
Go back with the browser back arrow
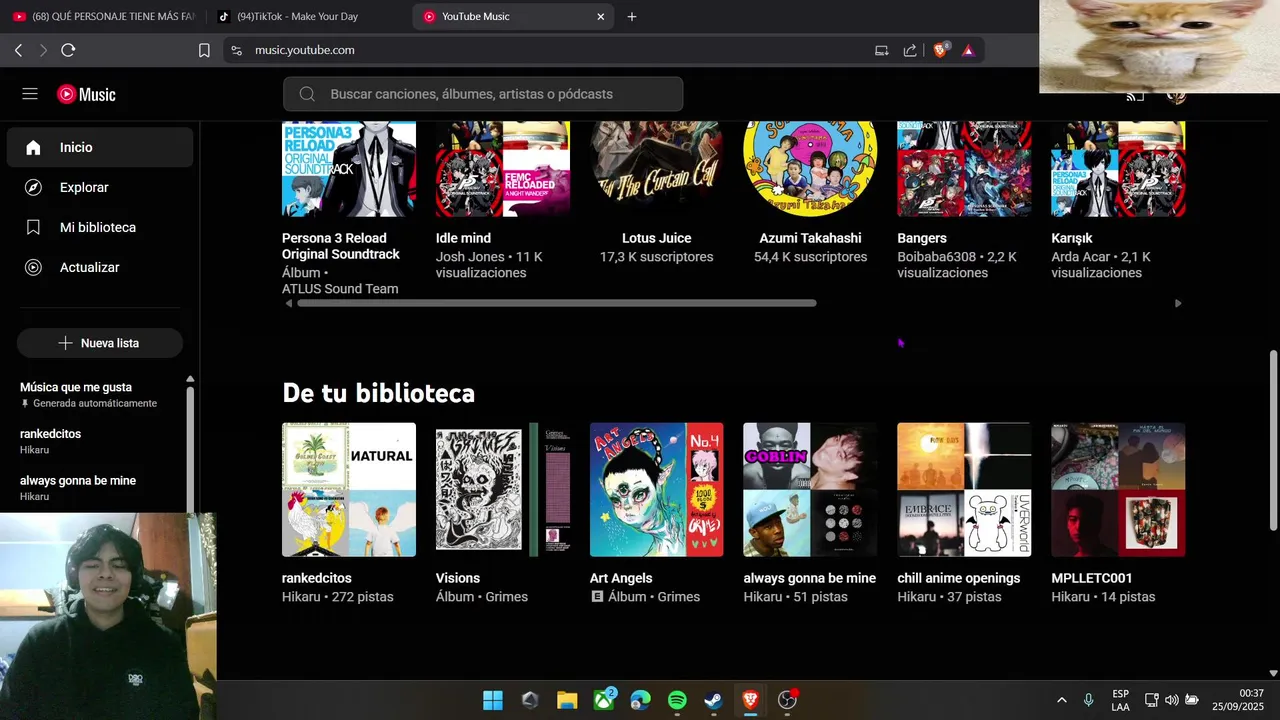[18, 50]
